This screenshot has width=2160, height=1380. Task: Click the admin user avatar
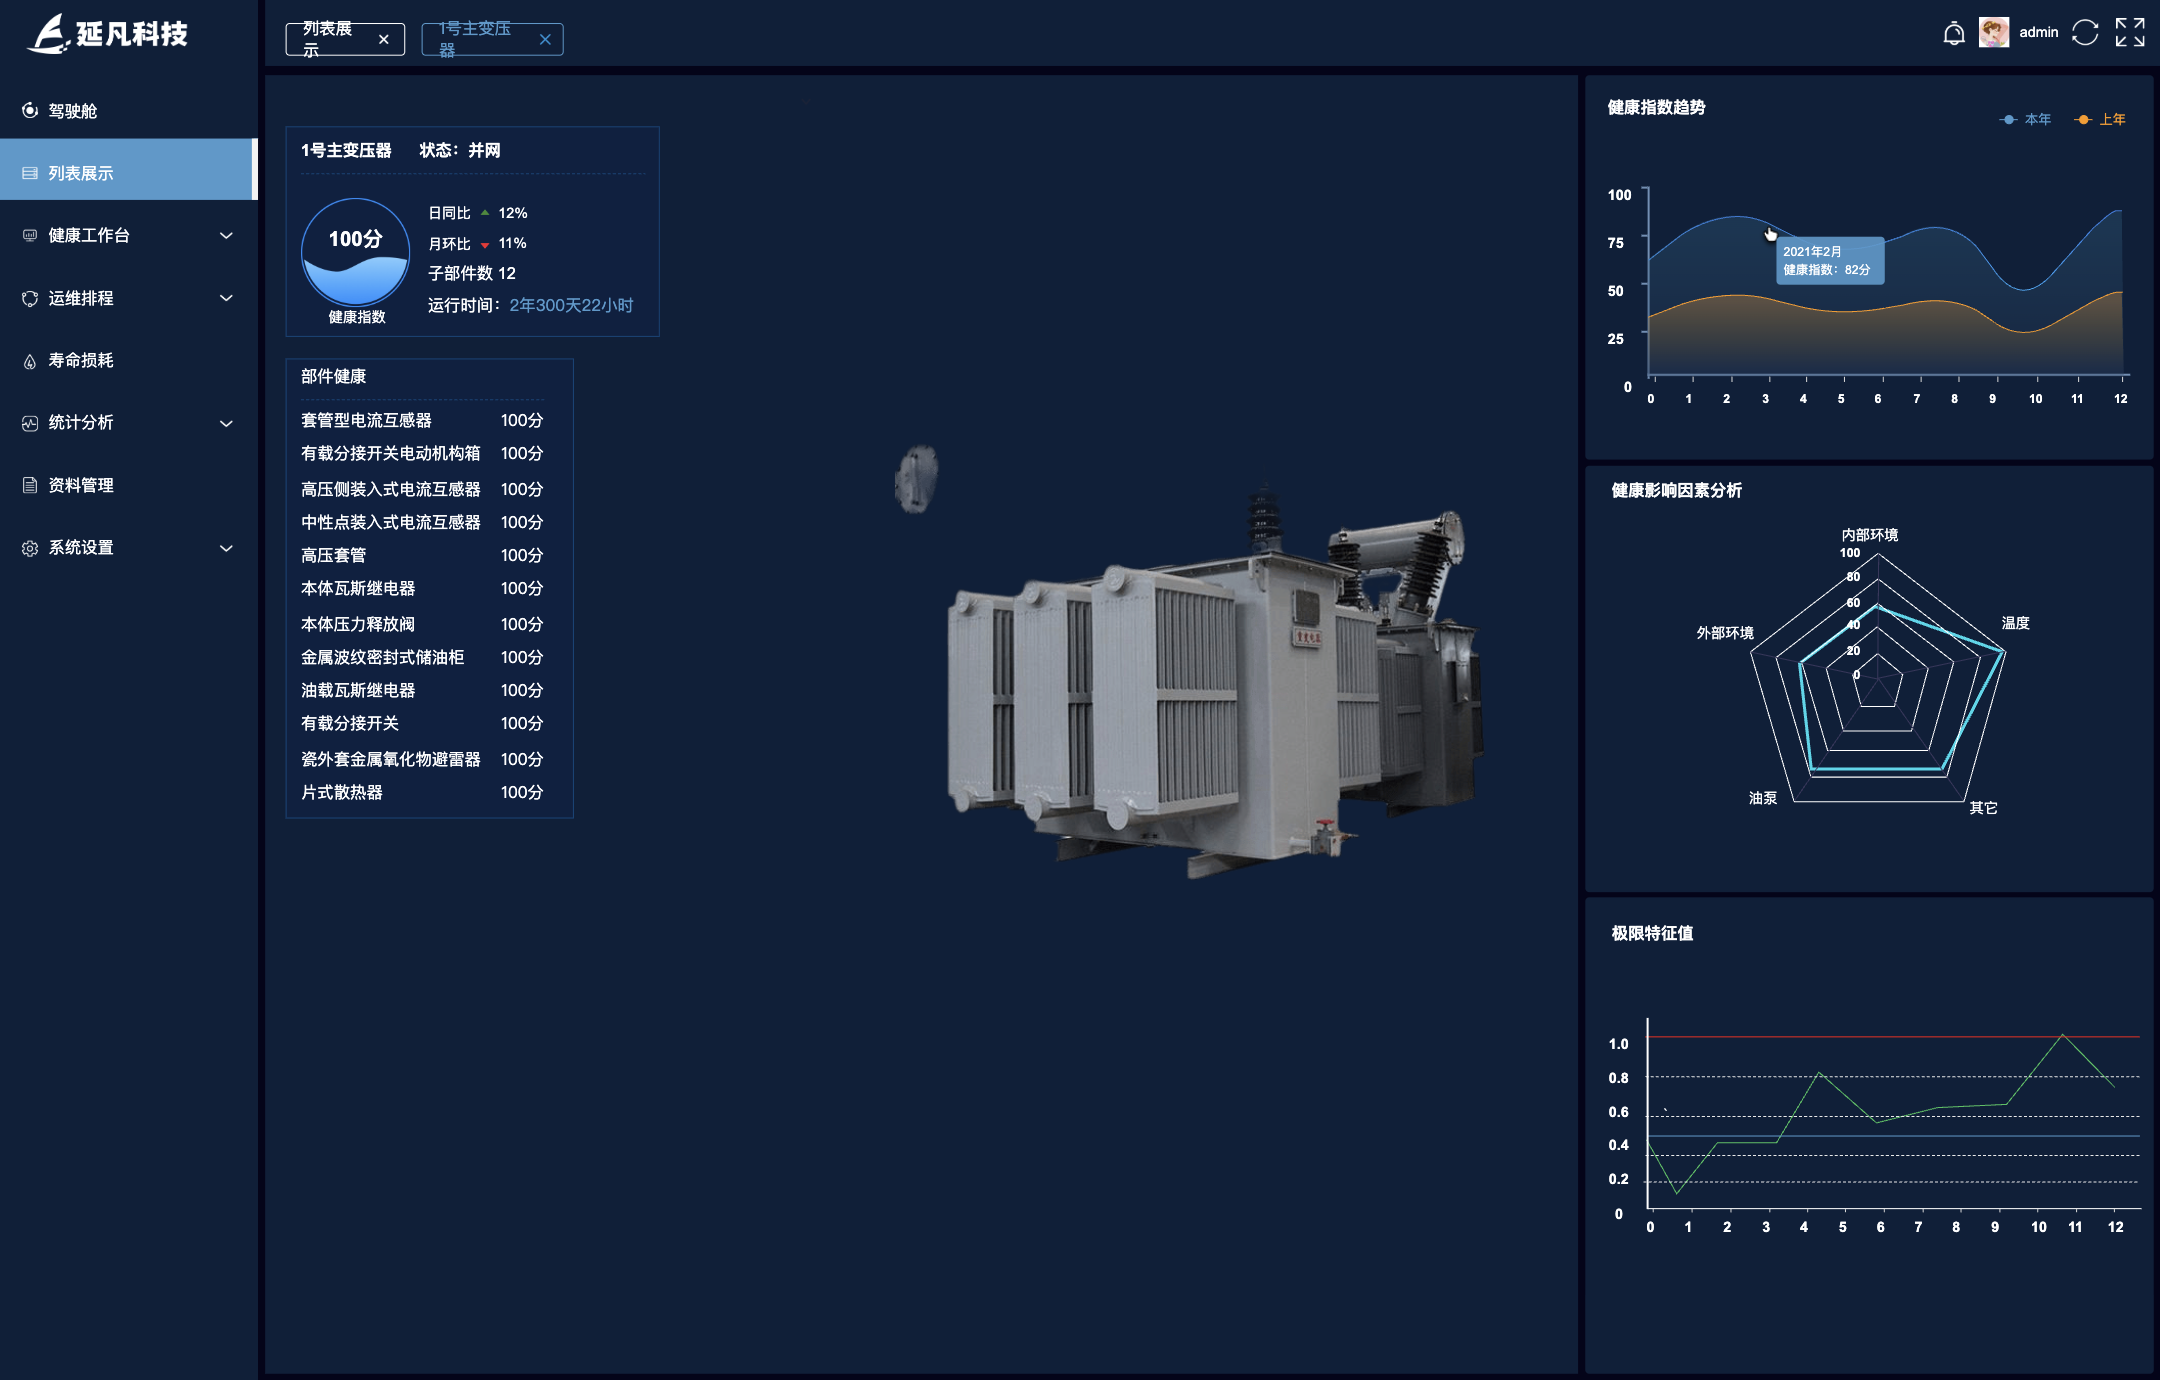coord(1993,33)
